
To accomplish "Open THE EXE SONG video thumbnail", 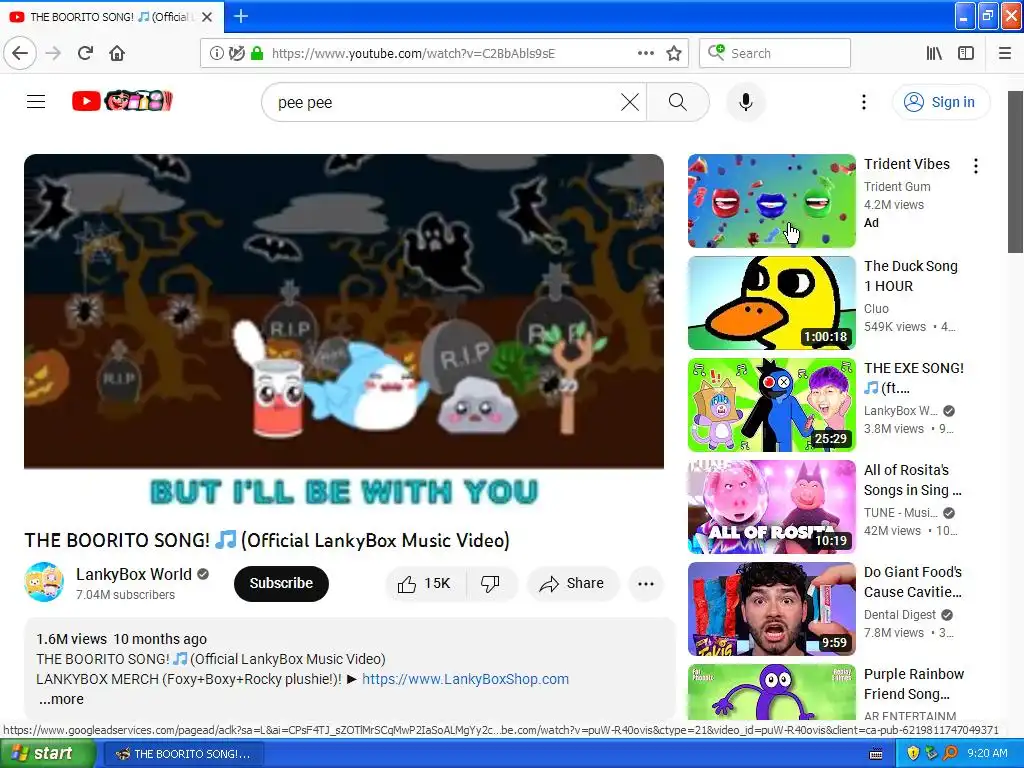I will point(771,405).
